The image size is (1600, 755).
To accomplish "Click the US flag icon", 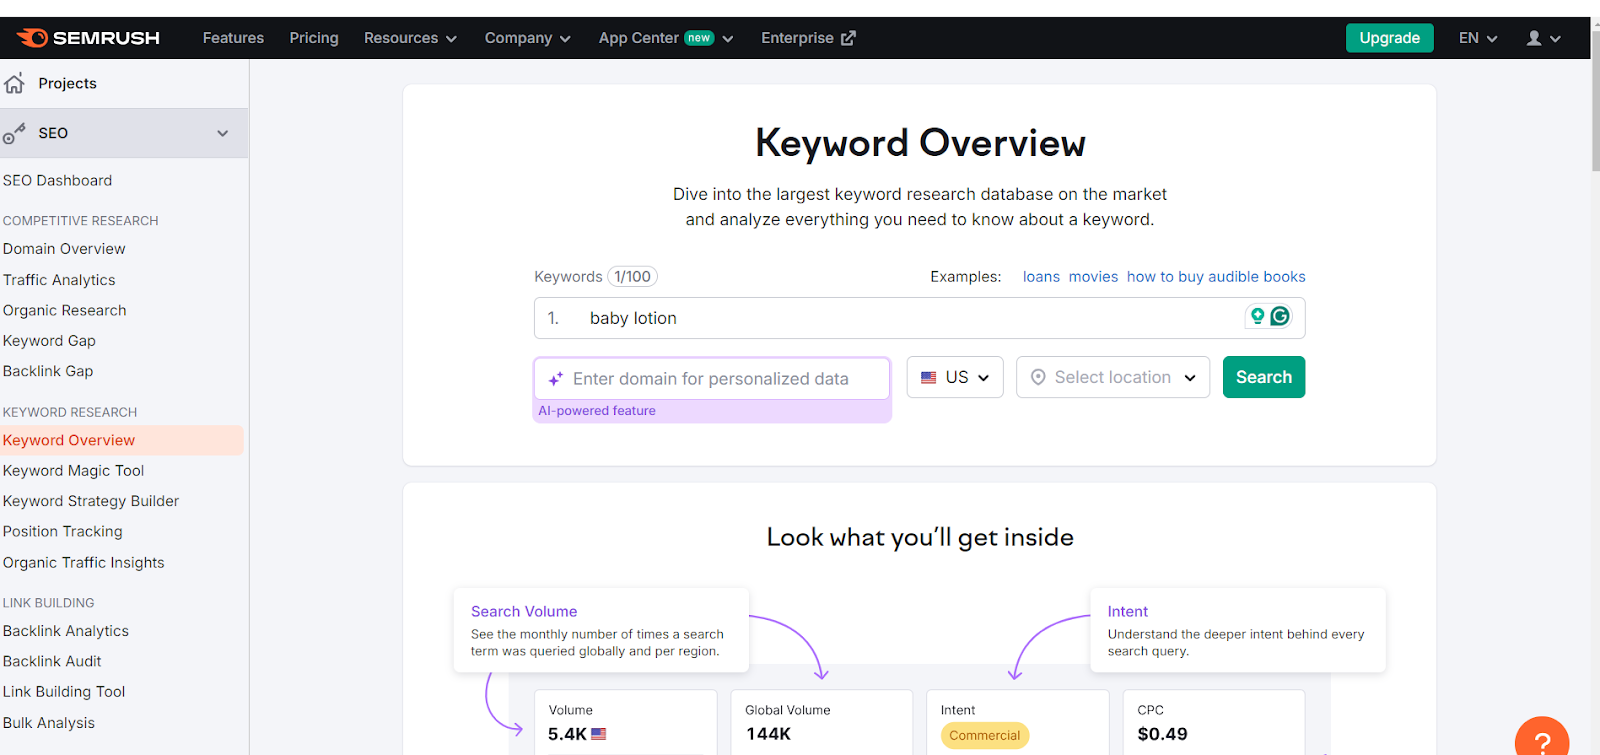I will (x=929, y=377).
